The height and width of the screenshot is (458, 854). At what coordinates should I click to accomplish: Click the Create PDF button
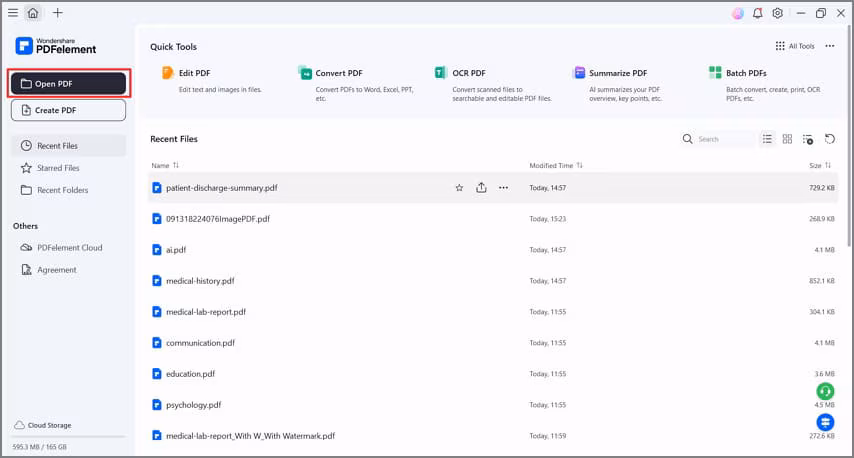coord(69,110)
